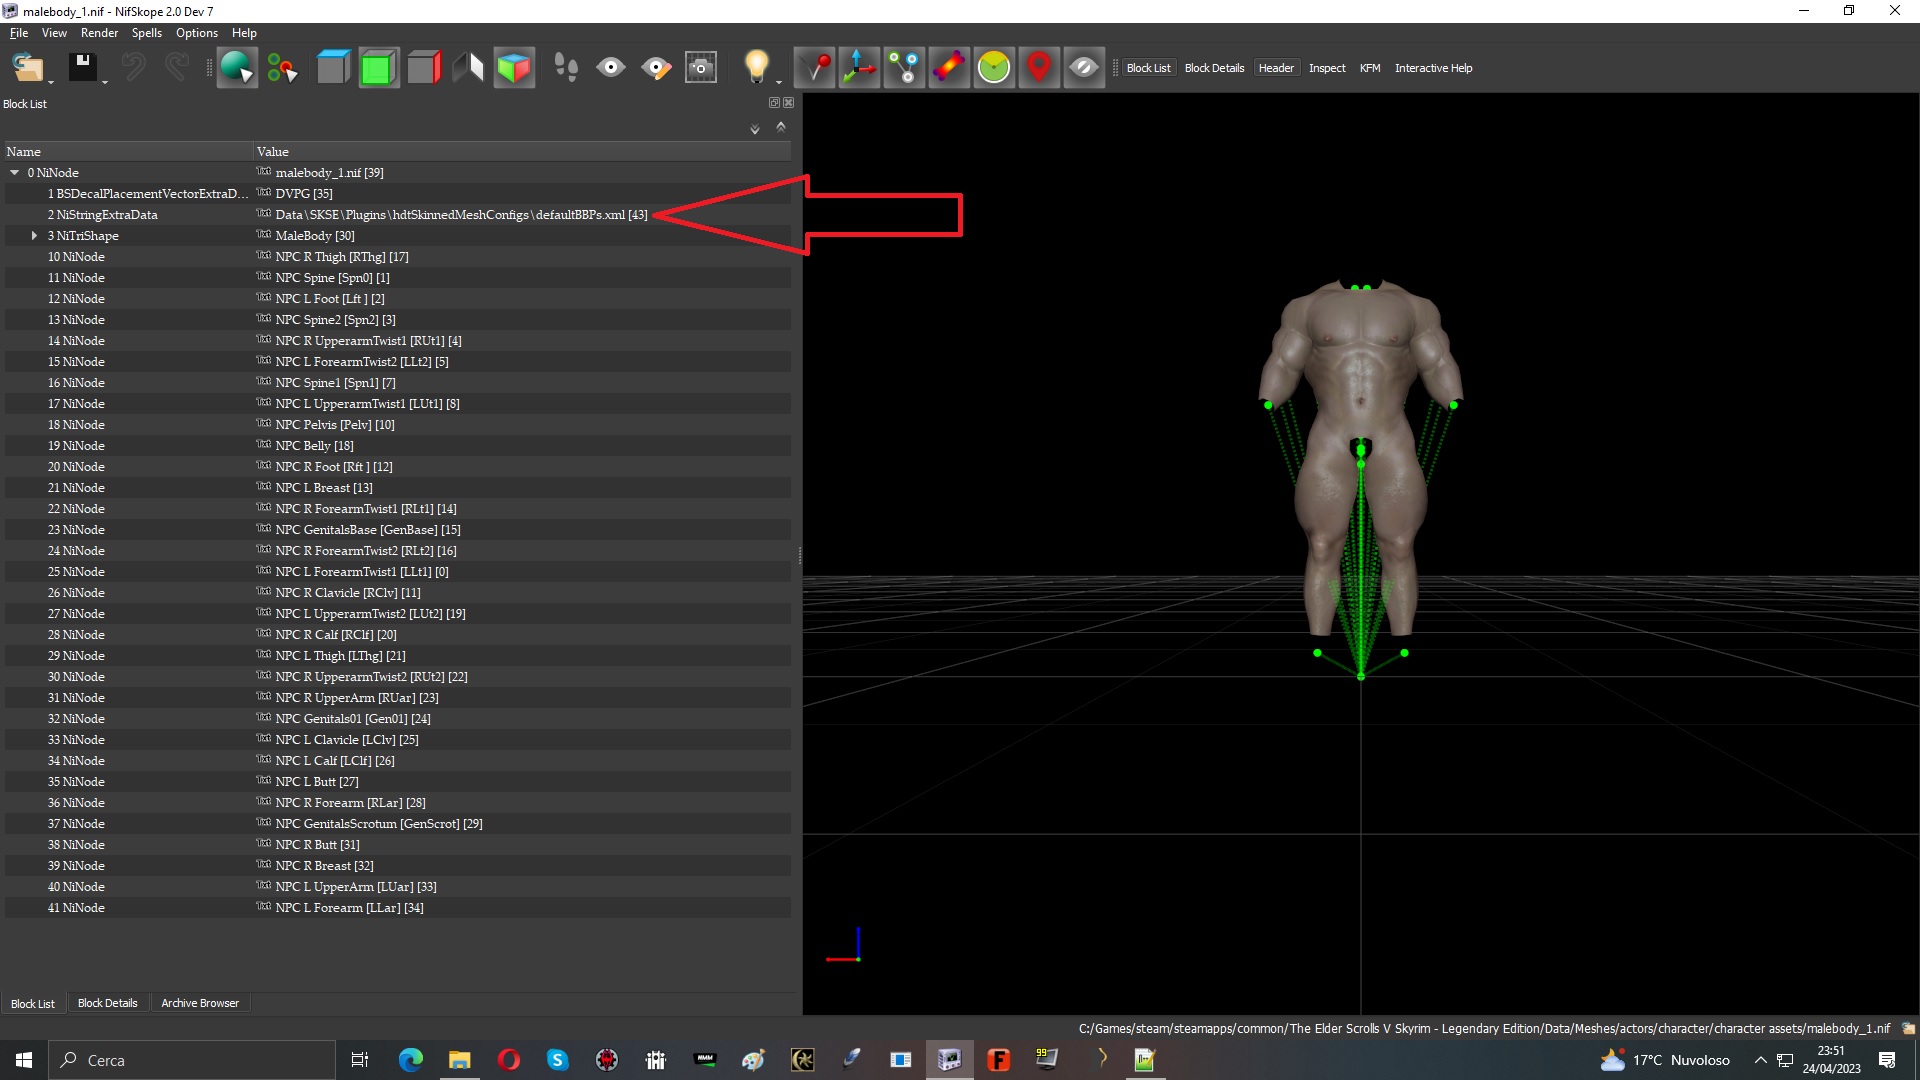This screenshot has width=1920, height=1080.
Task: Click the Interactive Help toolbar button
Action: pos(1433,68)
